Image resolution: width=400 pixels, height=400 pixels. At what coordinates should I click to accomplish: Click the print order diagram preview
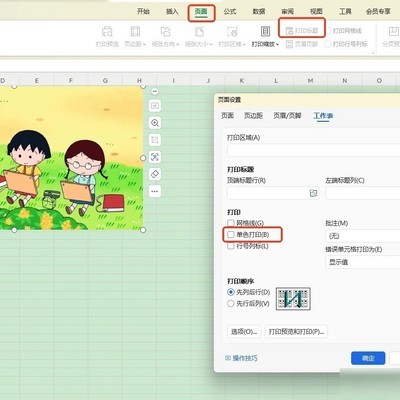coord(293,299)
